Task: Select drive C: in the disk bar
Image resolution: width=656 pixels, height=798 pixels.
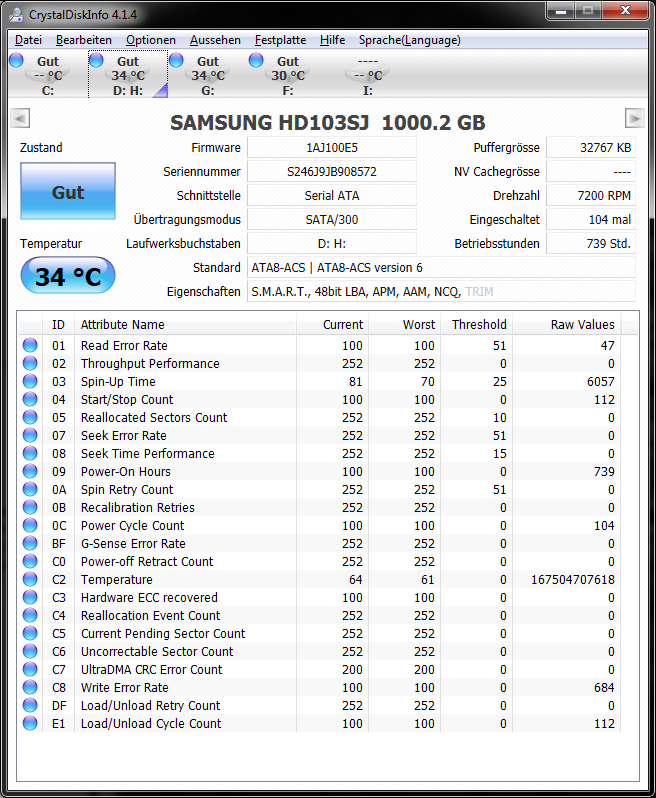Action: (48, 75)
